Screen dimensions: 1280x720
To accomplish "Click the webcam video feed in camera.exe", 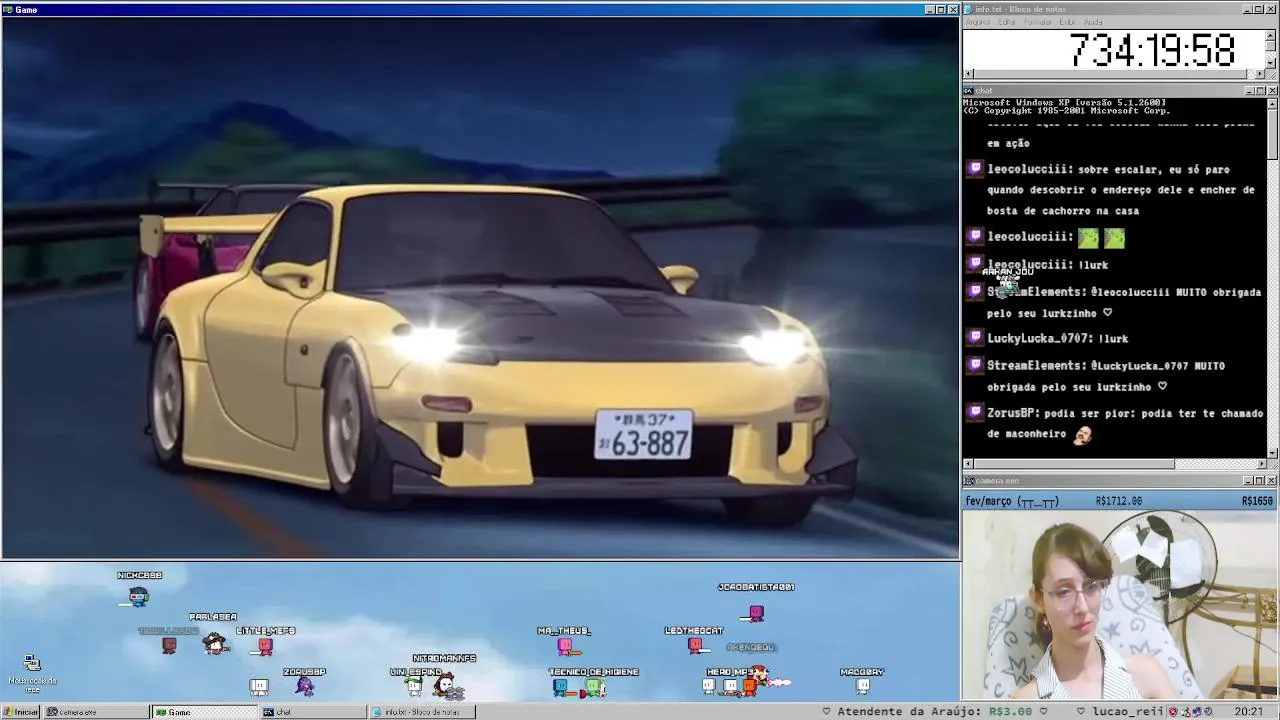I will [1120, 604].
